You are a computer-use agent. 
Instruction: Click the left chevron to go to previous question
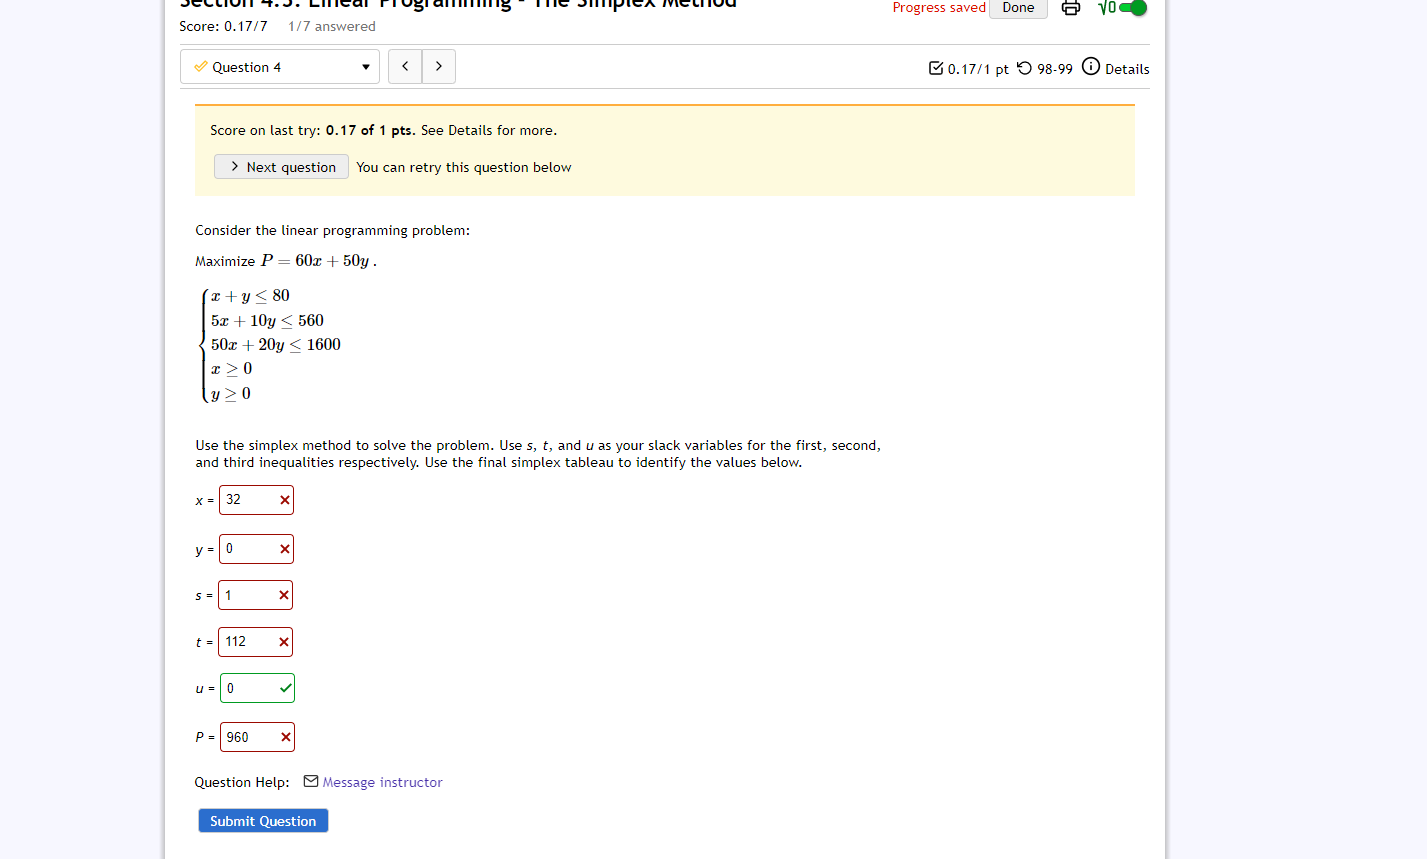404,66
